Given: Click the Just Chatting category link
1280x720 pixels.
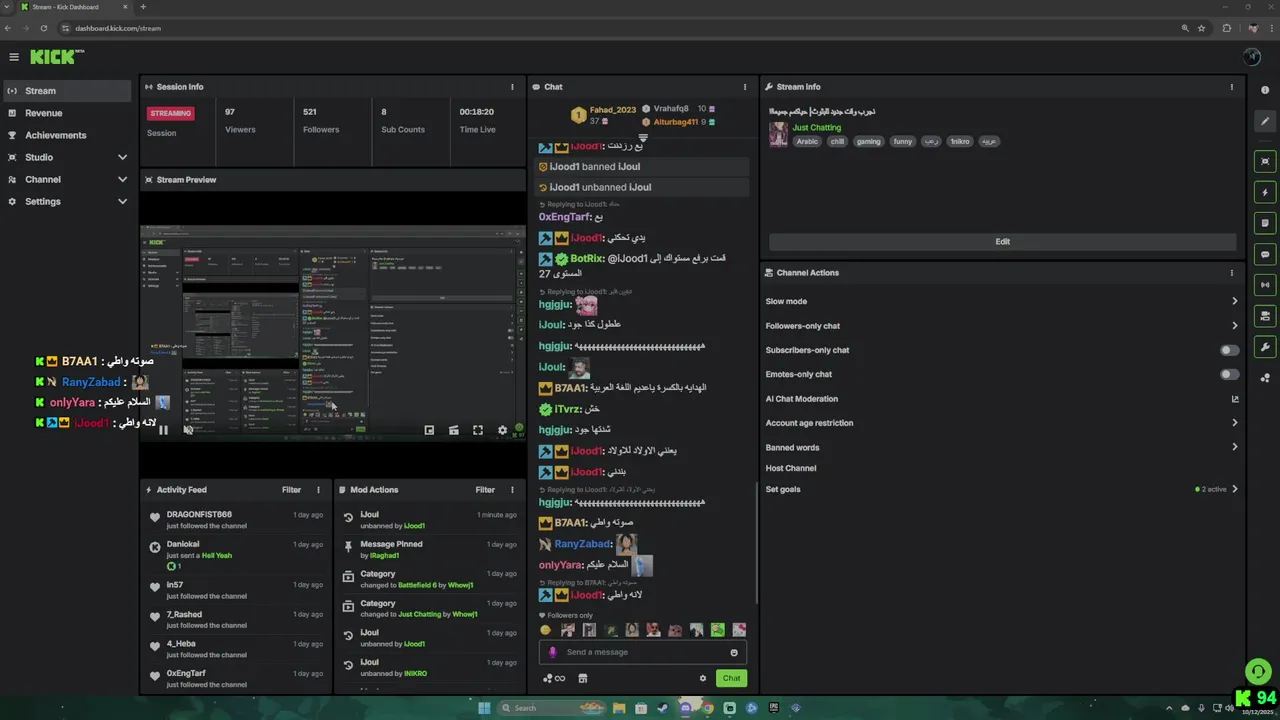Looking at the screenshot, I should pos(817,128).
